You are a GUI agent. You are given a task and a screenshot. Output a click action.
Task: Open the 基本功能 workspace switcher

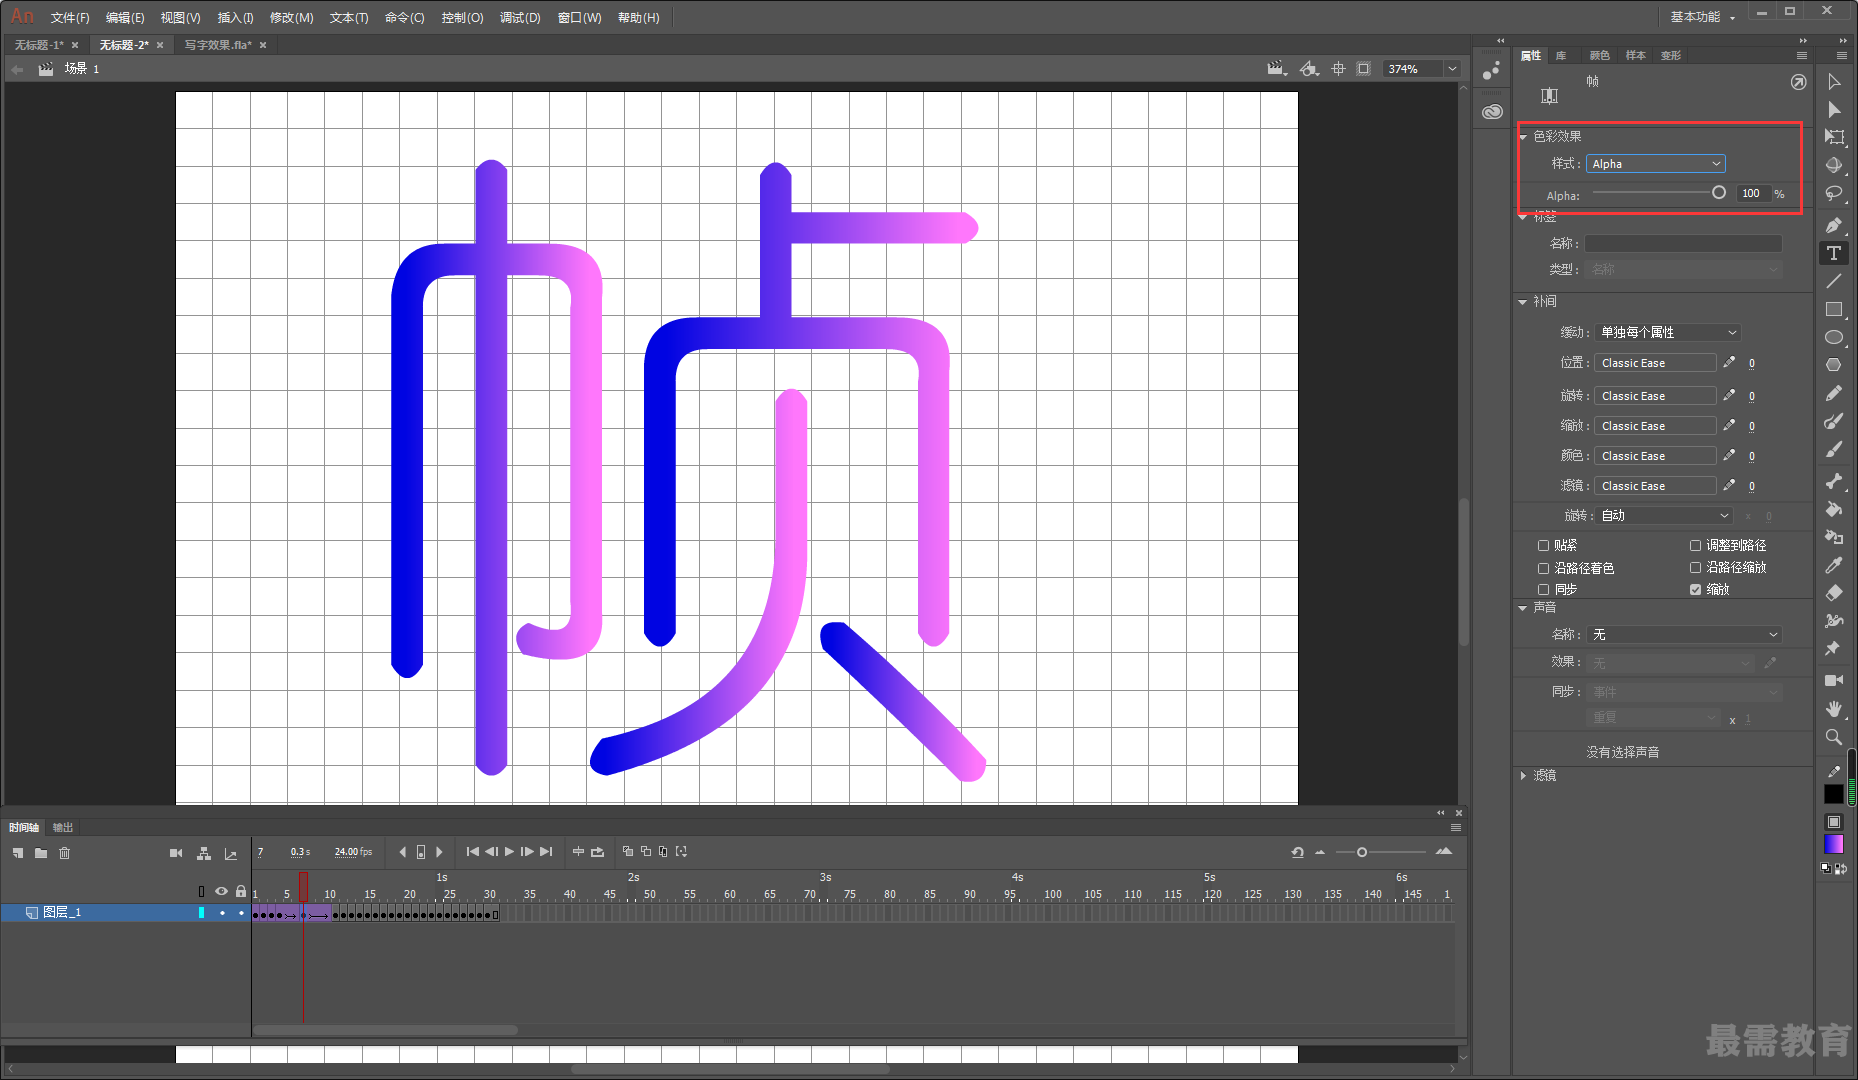(1702, 17)
